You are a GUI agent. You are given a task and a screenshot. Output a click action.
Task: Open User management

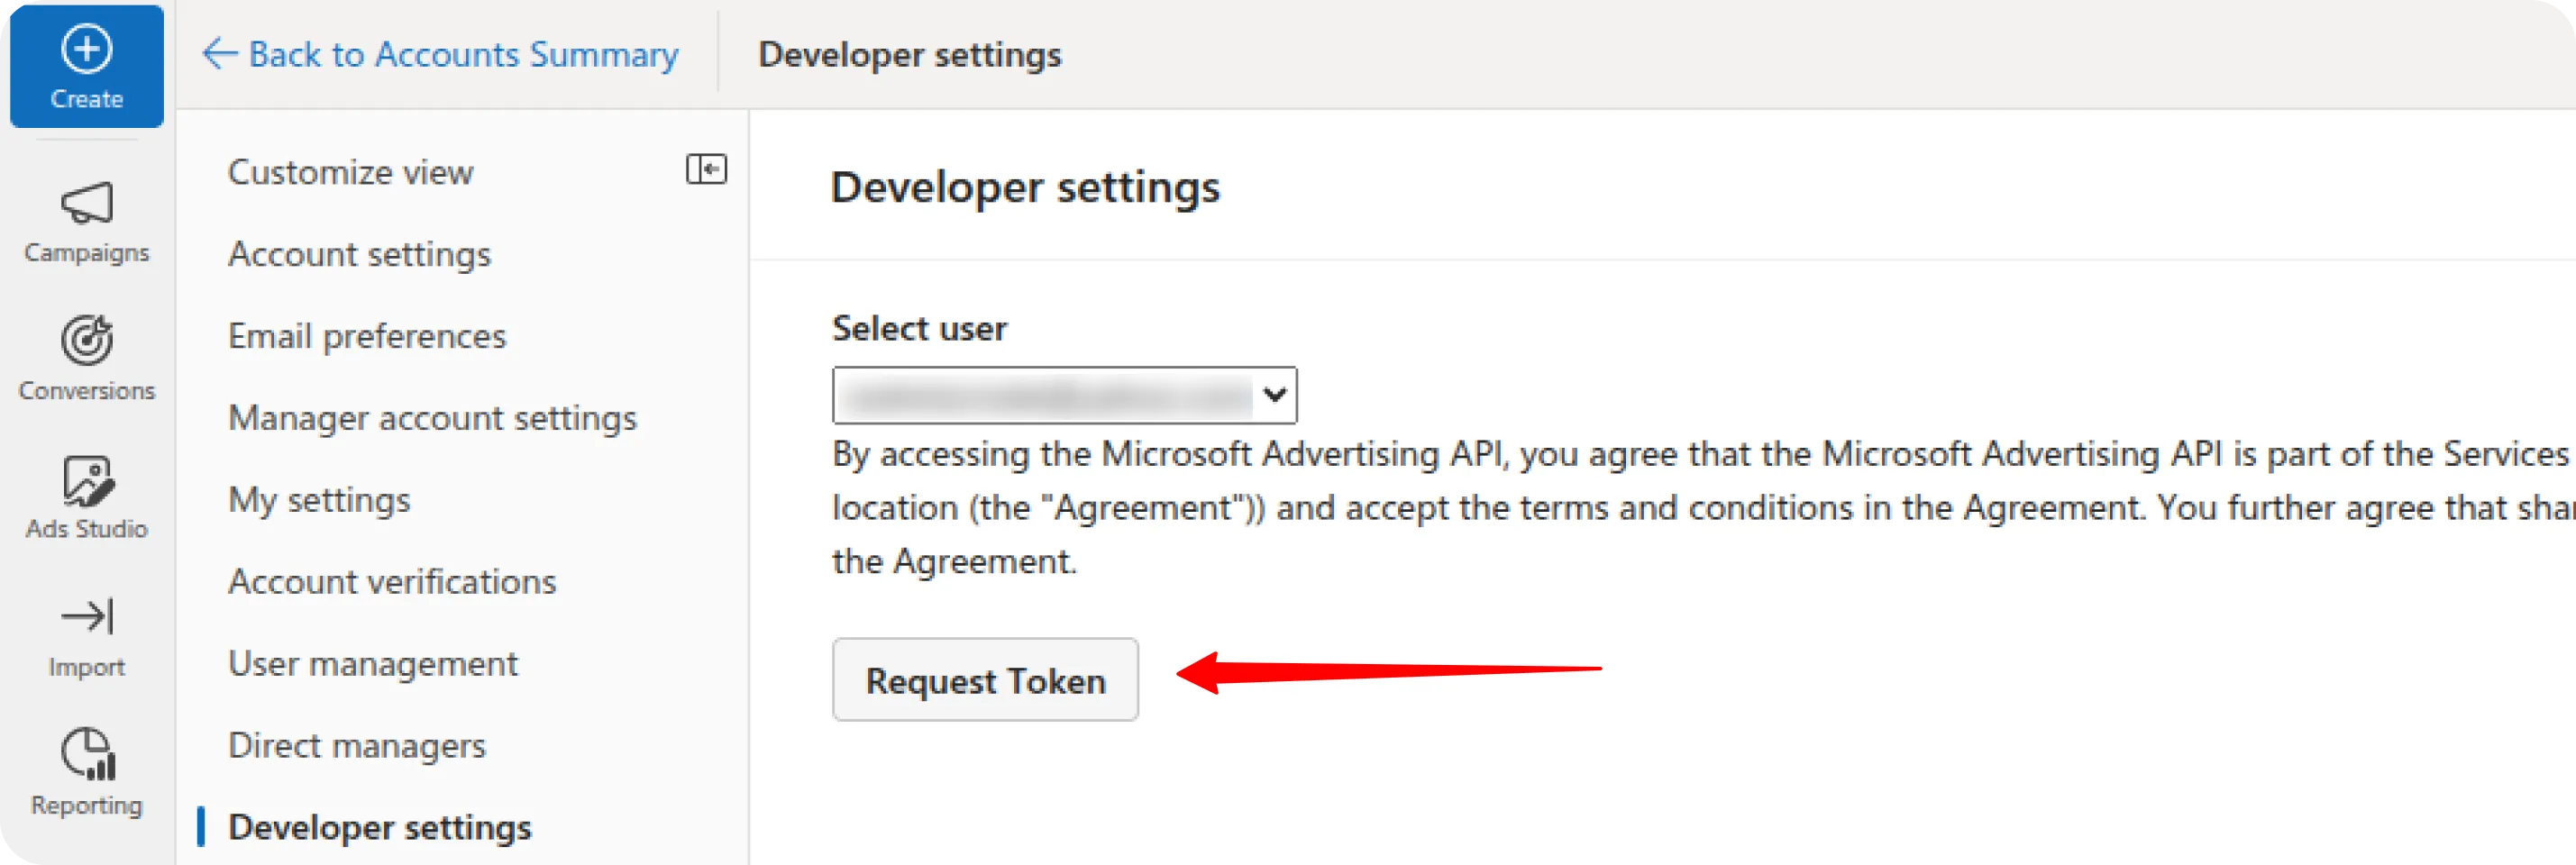tap(373, 663)
